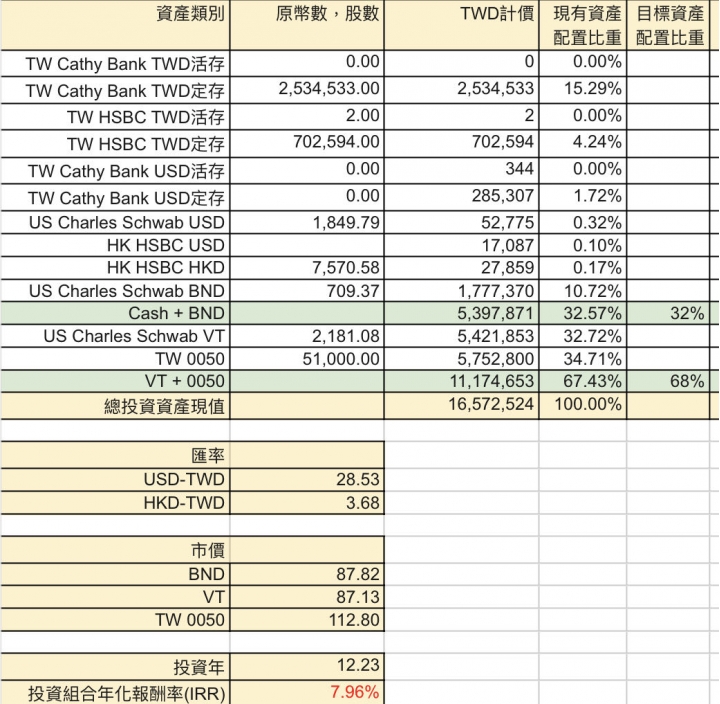Select cell with value 51,000.00

(x=307, y=359)
